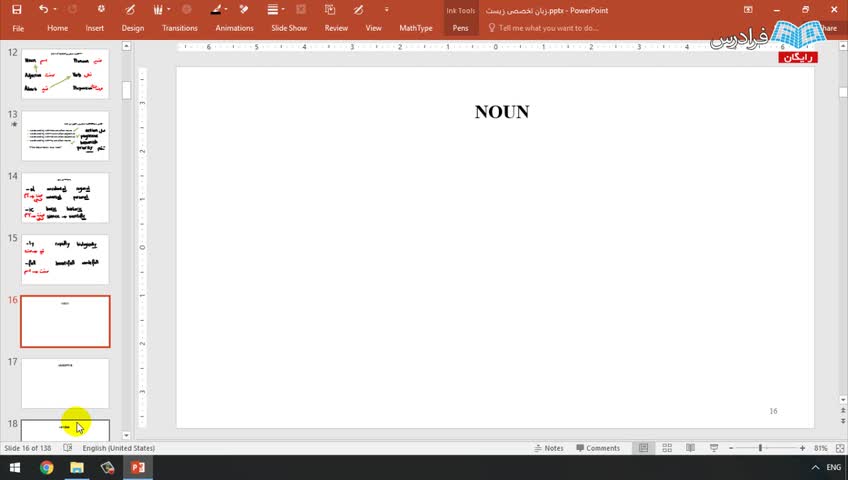Select the View tab
The image size is (848, 480).
tap(373, 28)
